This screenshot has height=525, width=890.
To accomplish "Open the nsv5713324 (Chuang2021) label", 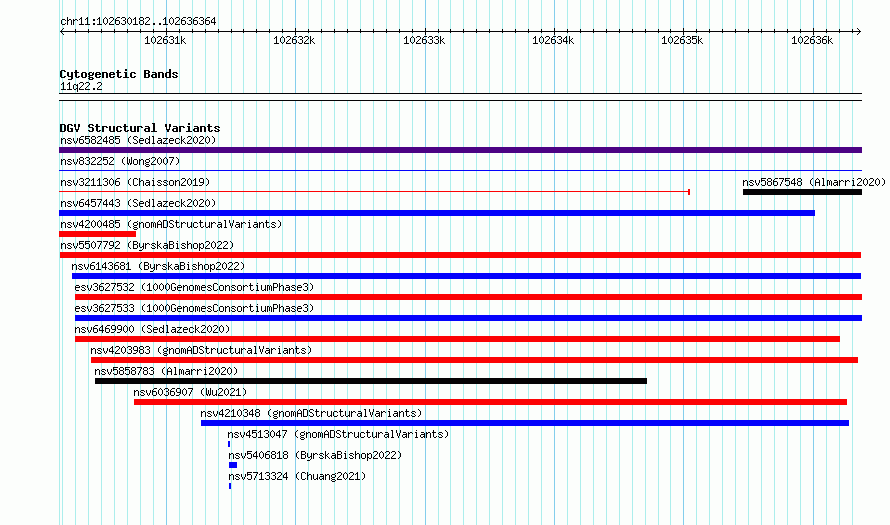I will pyautogui.click(x=297, y=476).
